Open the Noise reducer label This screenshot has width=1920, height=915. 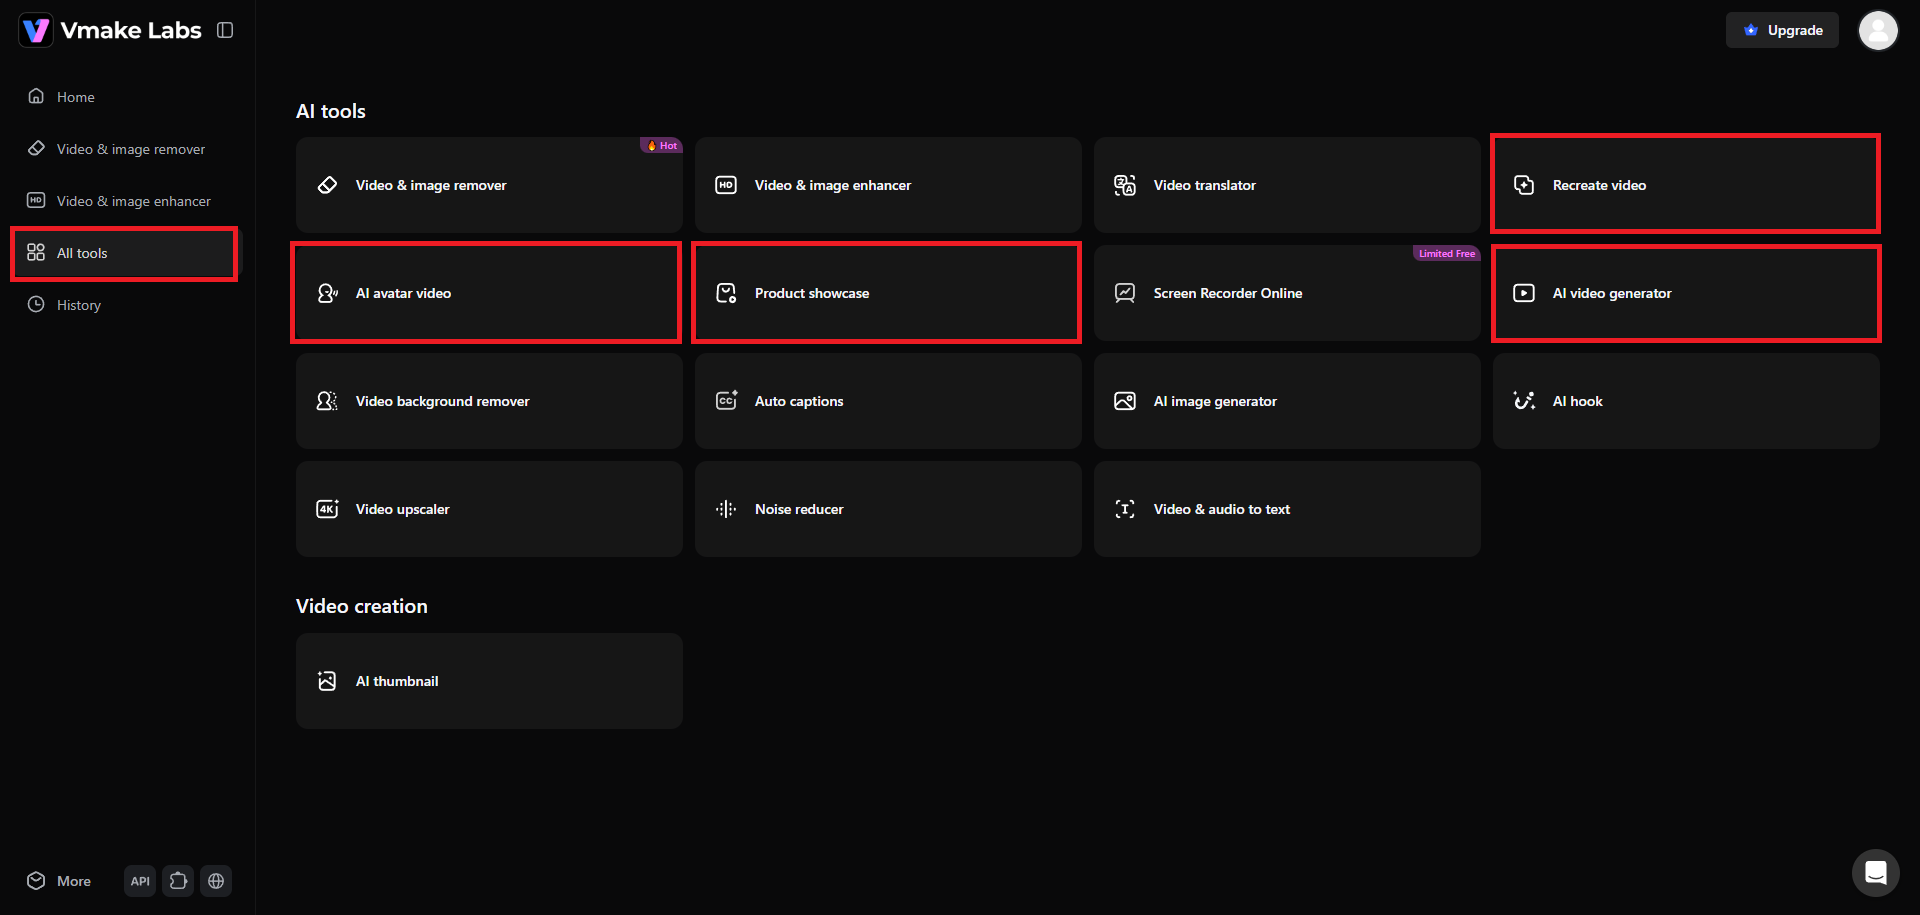799,509
